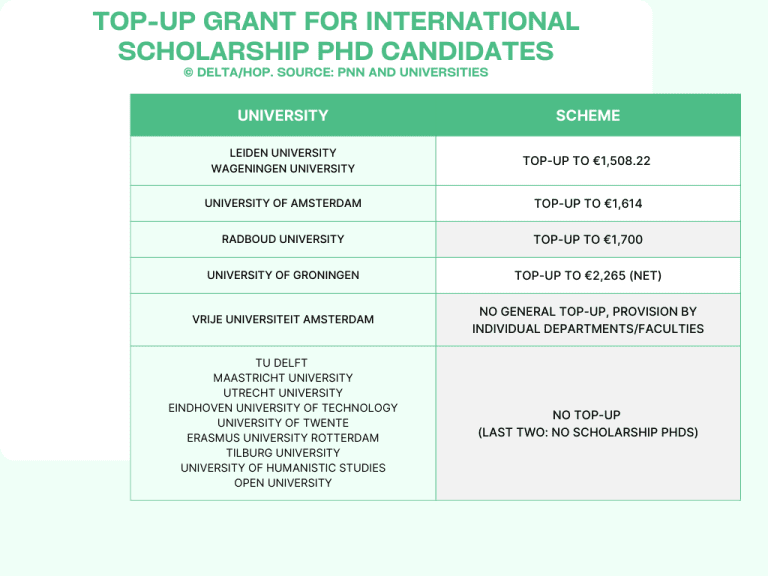Select the UNIVERSITY column header
This screenshot has width=768, height=576.
(283, 116)
